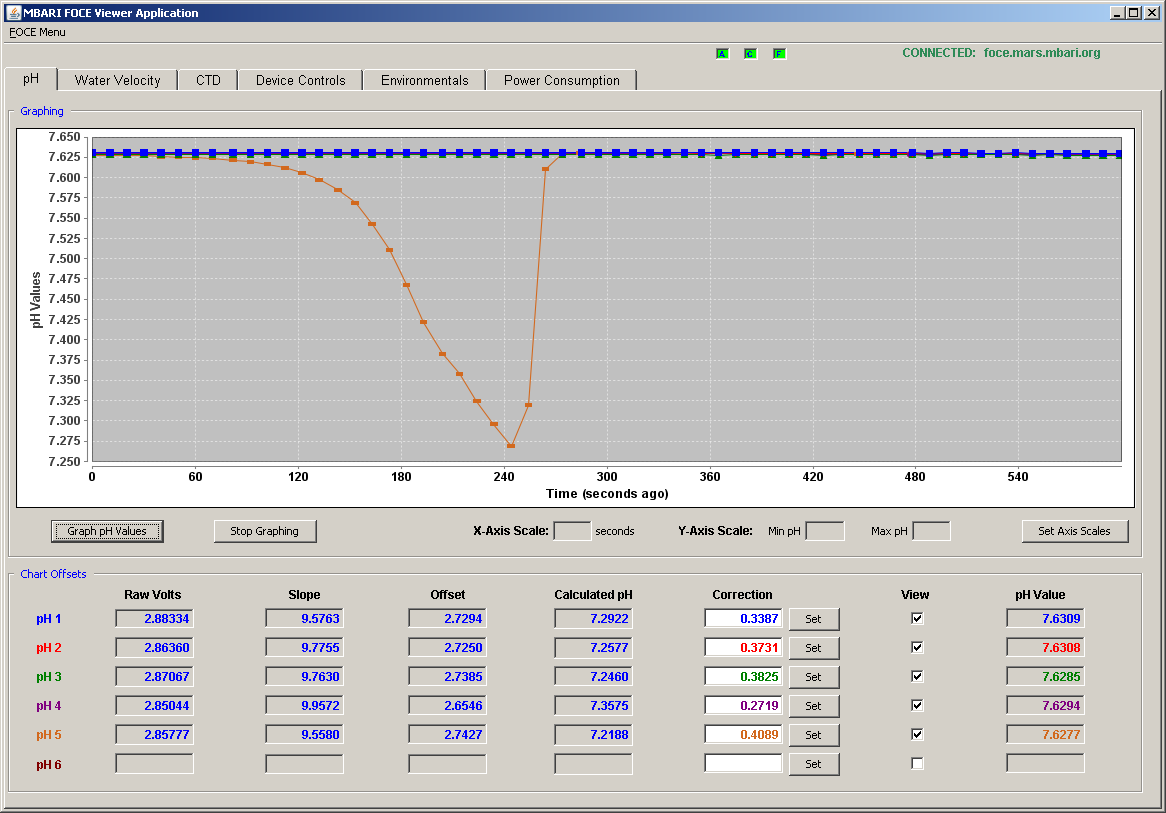Click the Java icon in title bar
The image size is (1166, 813).
13,13
